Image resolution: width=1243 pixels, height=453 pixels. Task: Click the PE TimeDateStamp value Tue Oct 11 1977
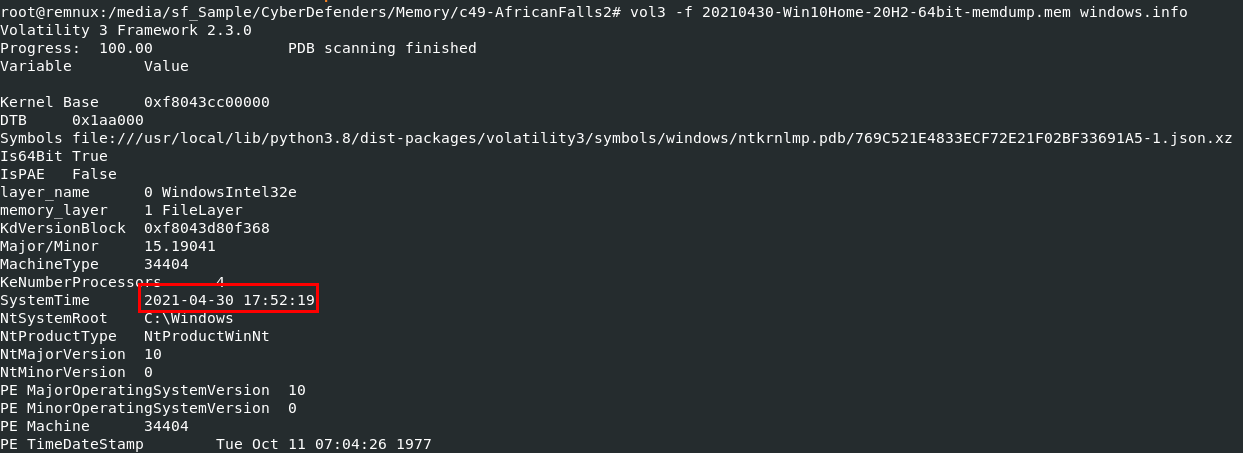click(x=323, y=444)
